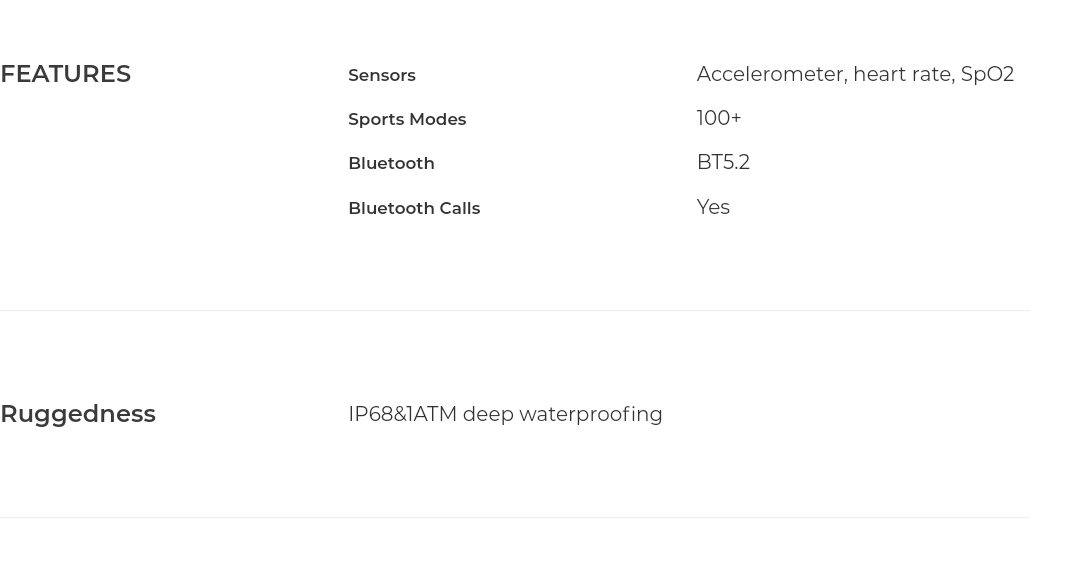Click the divider line below Ruggedness section
This screenshot has width=1080, height=583.
515,518
